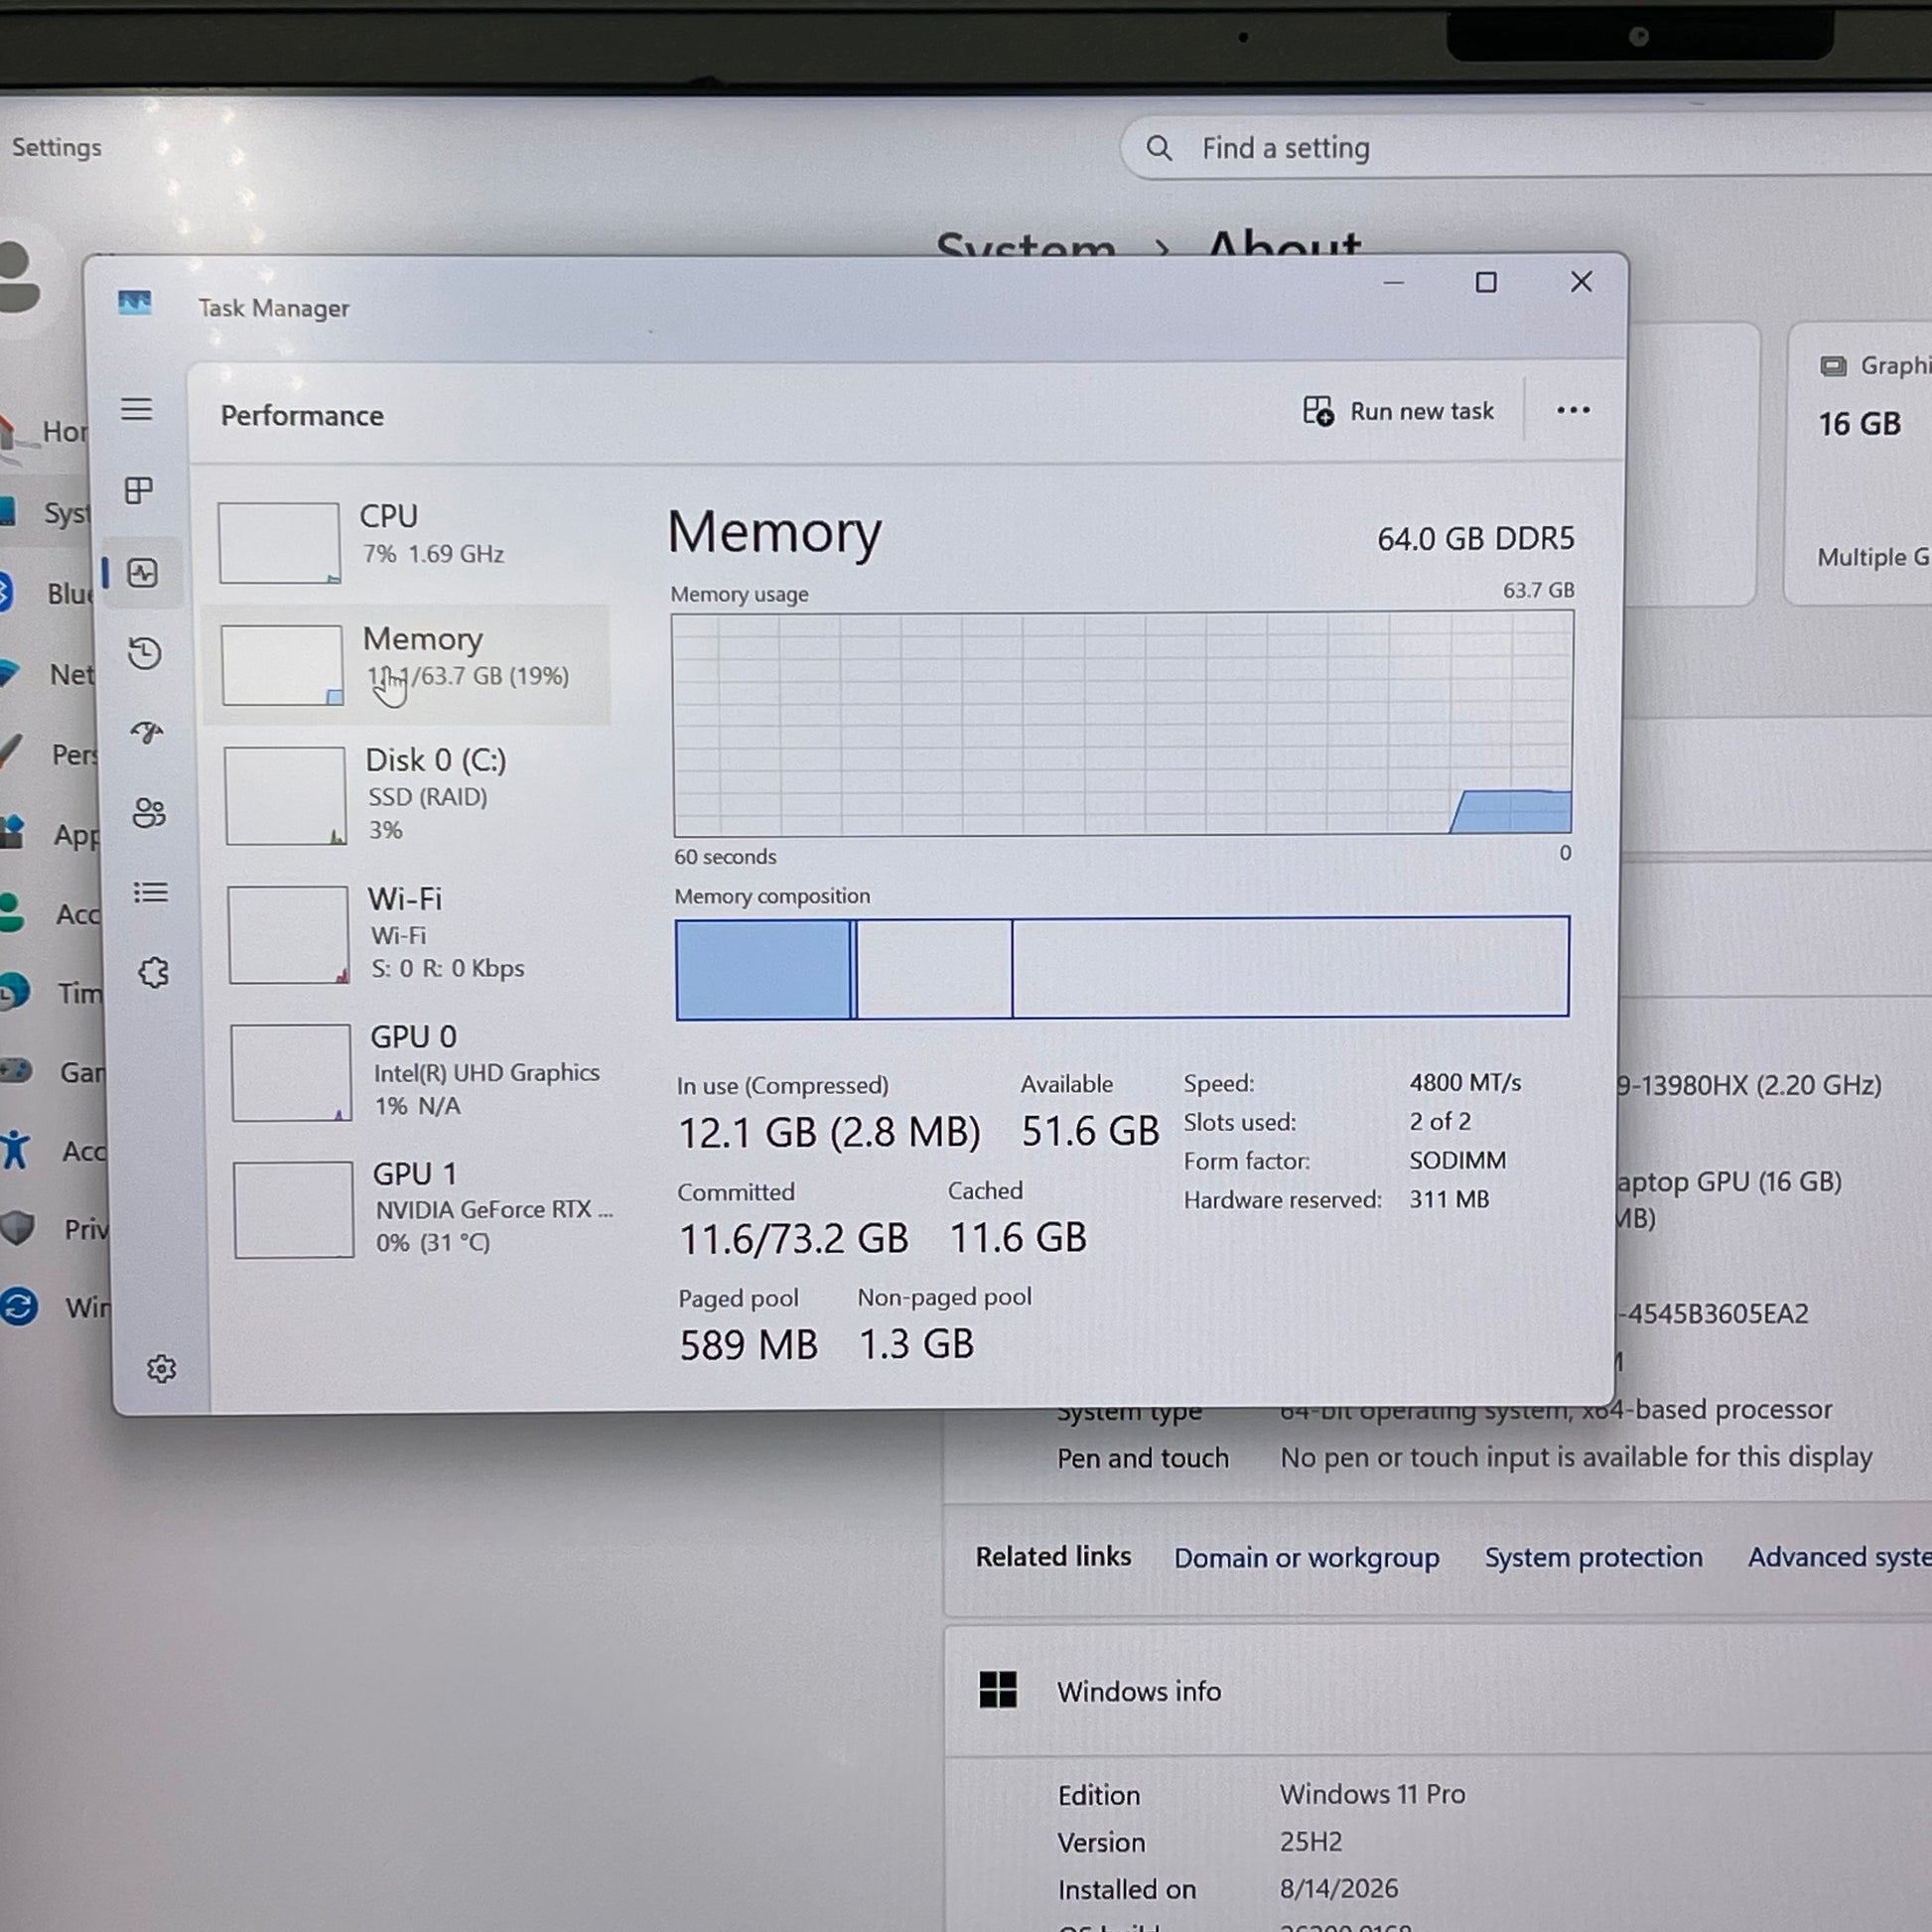Open Task Manager settings gear

161,1368
